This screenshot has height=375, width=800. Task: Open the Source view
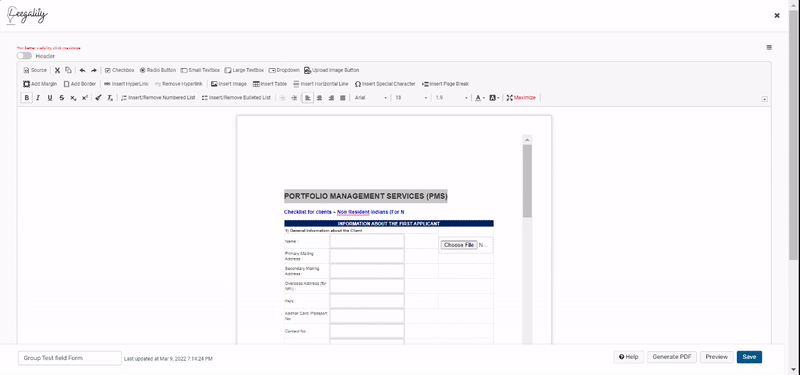coord(35,70)
